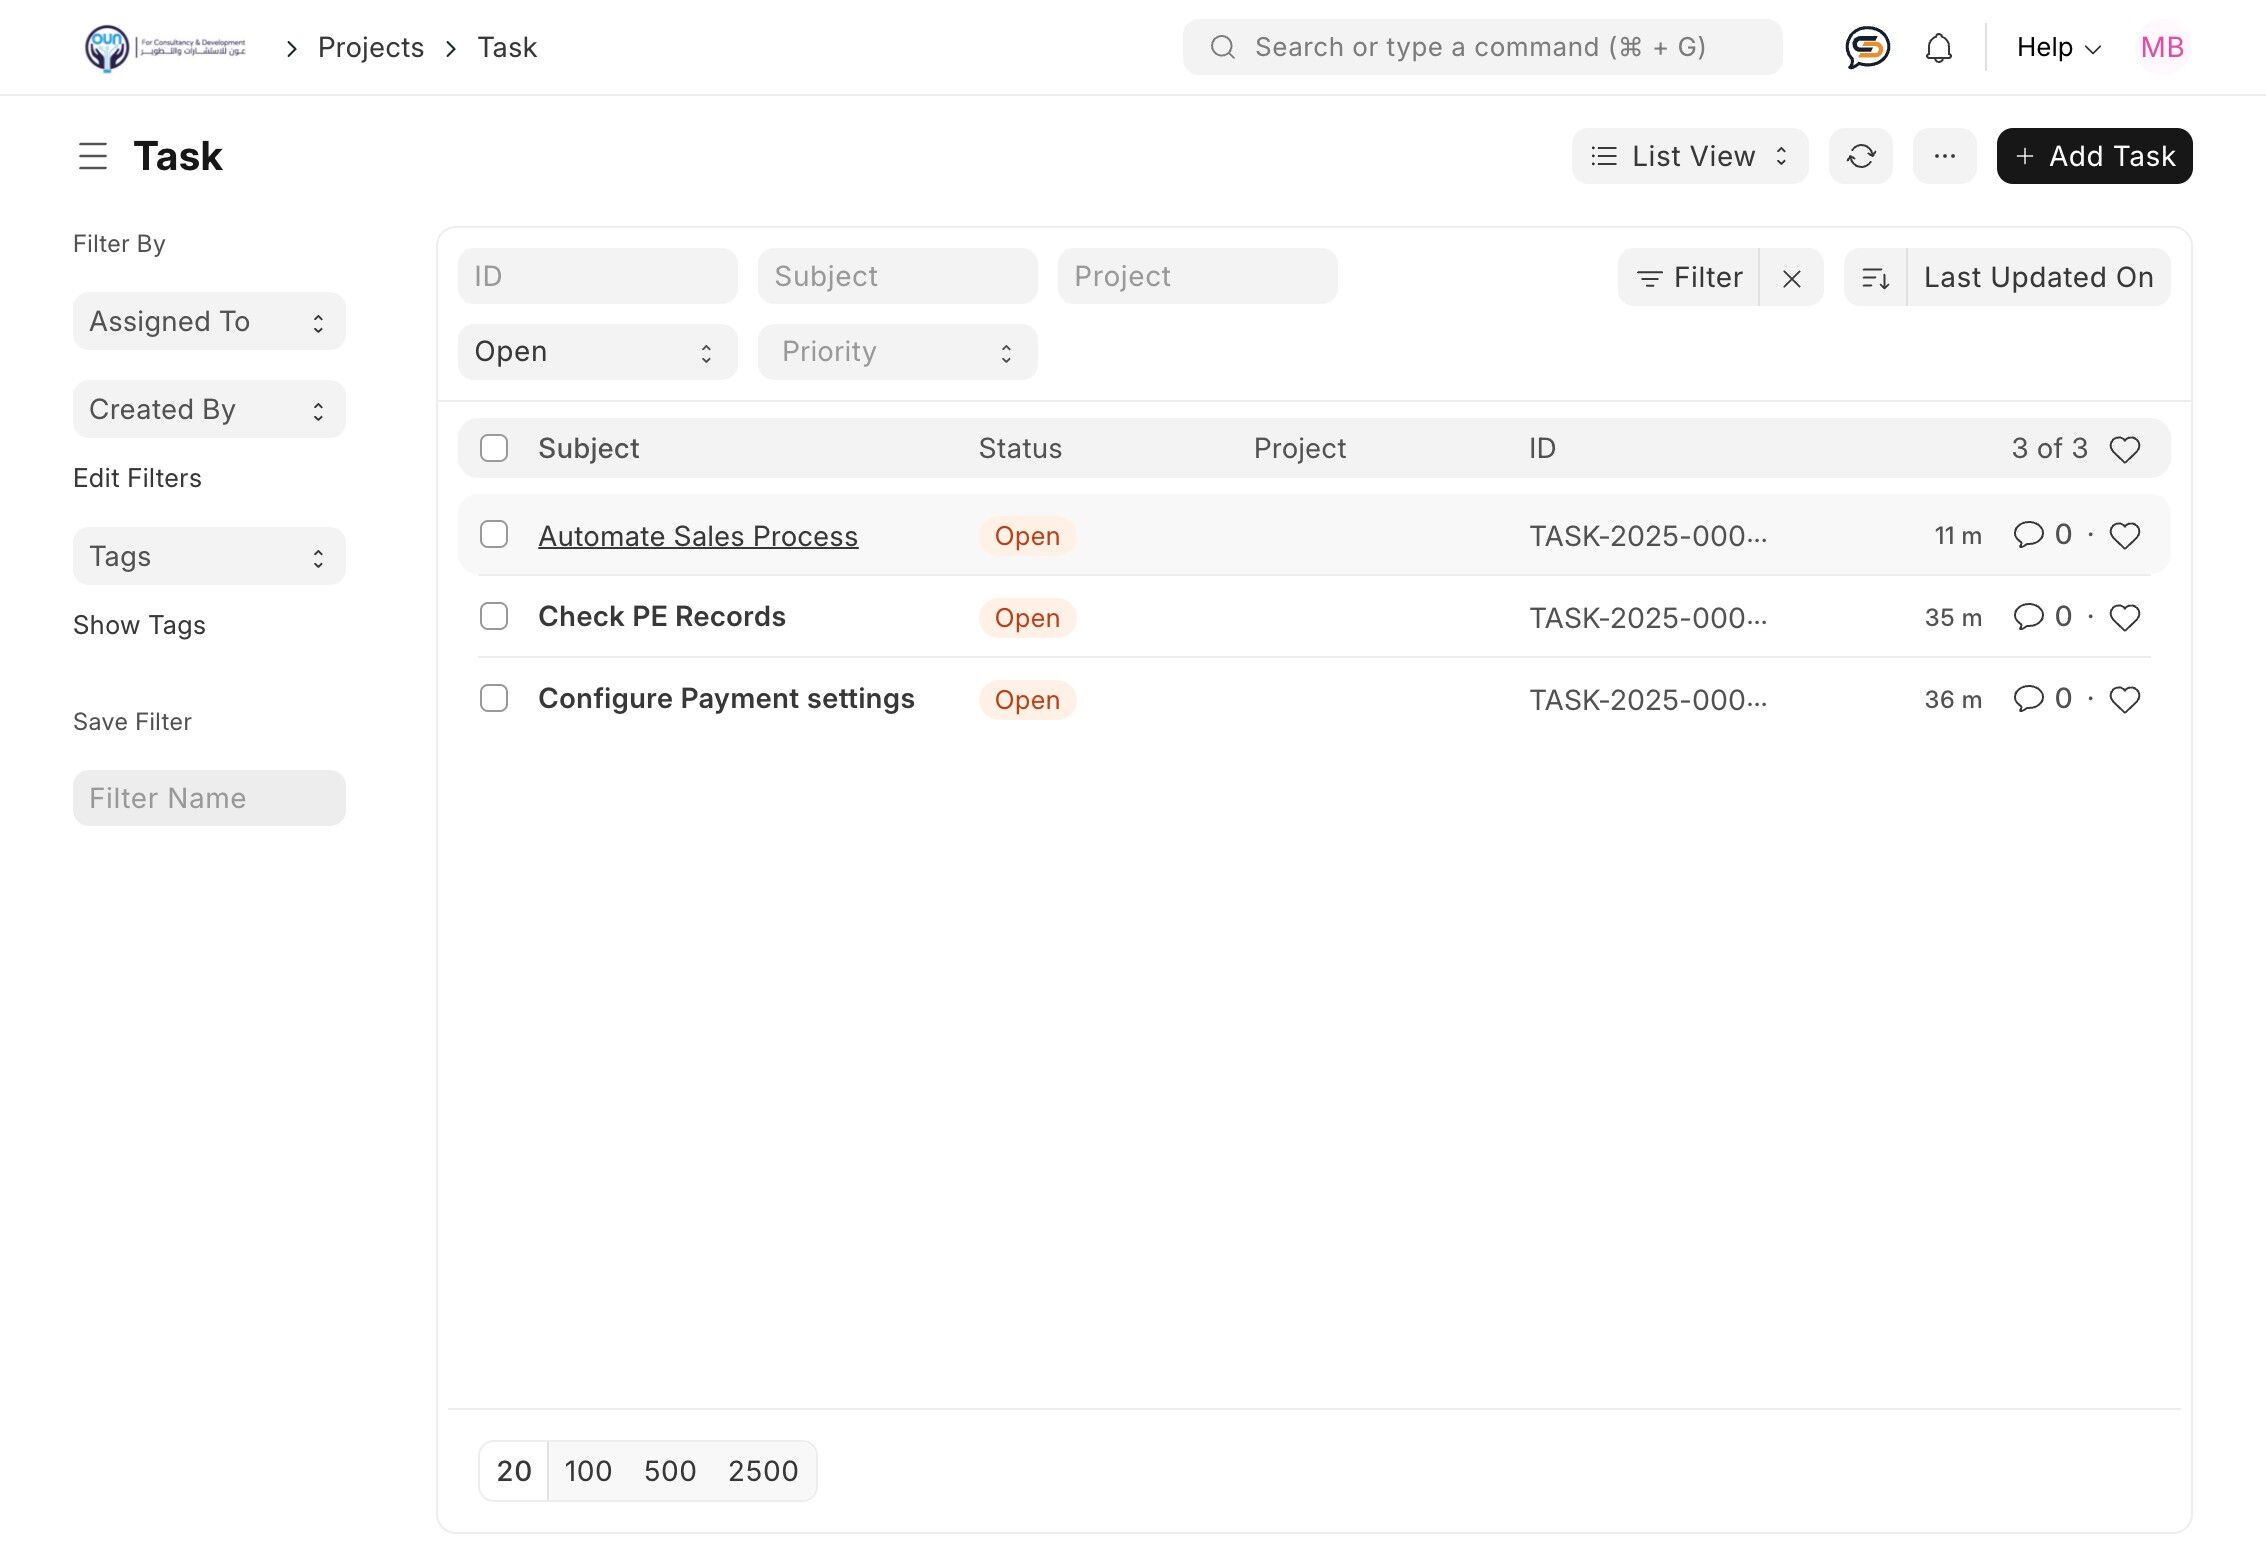Click the Filter Name input field
Screen dimensions: 2266x1558
(209, 798)
